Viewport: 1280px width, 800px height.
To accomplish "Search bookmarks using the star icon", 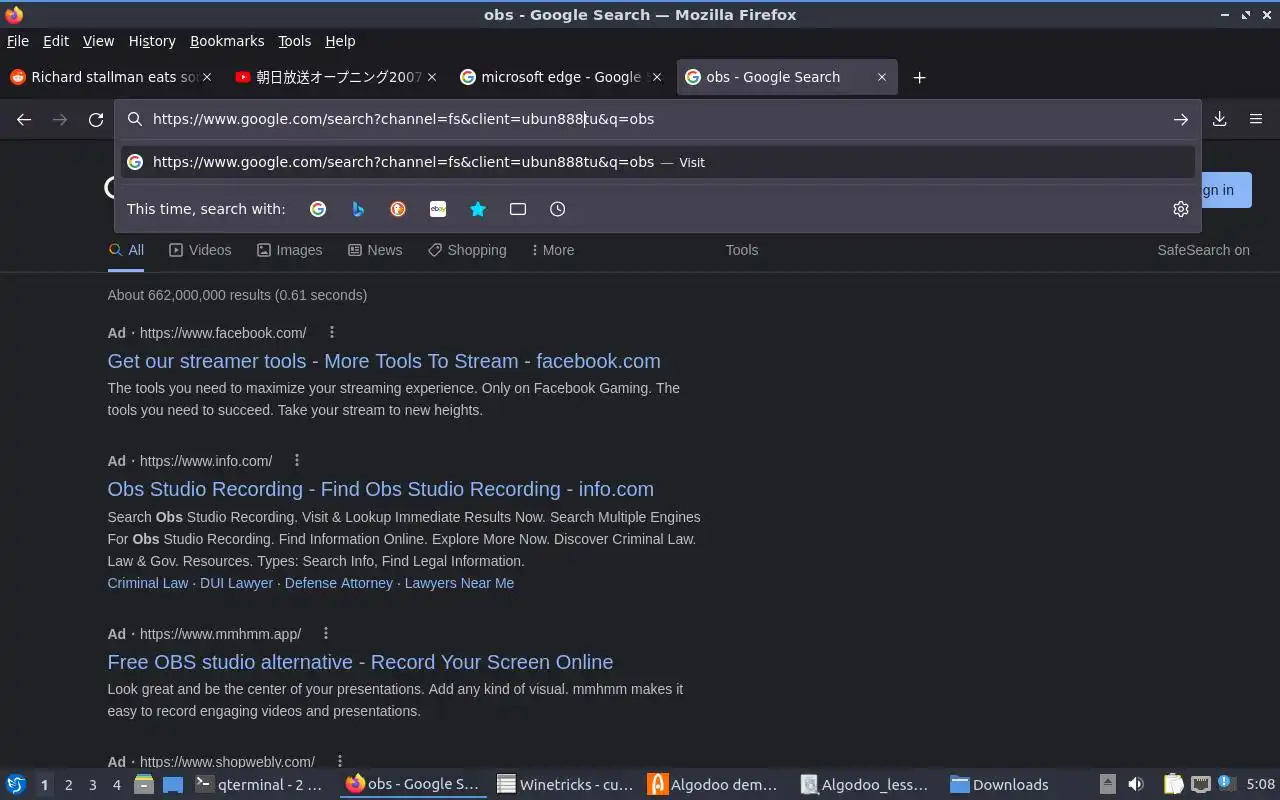I will coord(478,209).
